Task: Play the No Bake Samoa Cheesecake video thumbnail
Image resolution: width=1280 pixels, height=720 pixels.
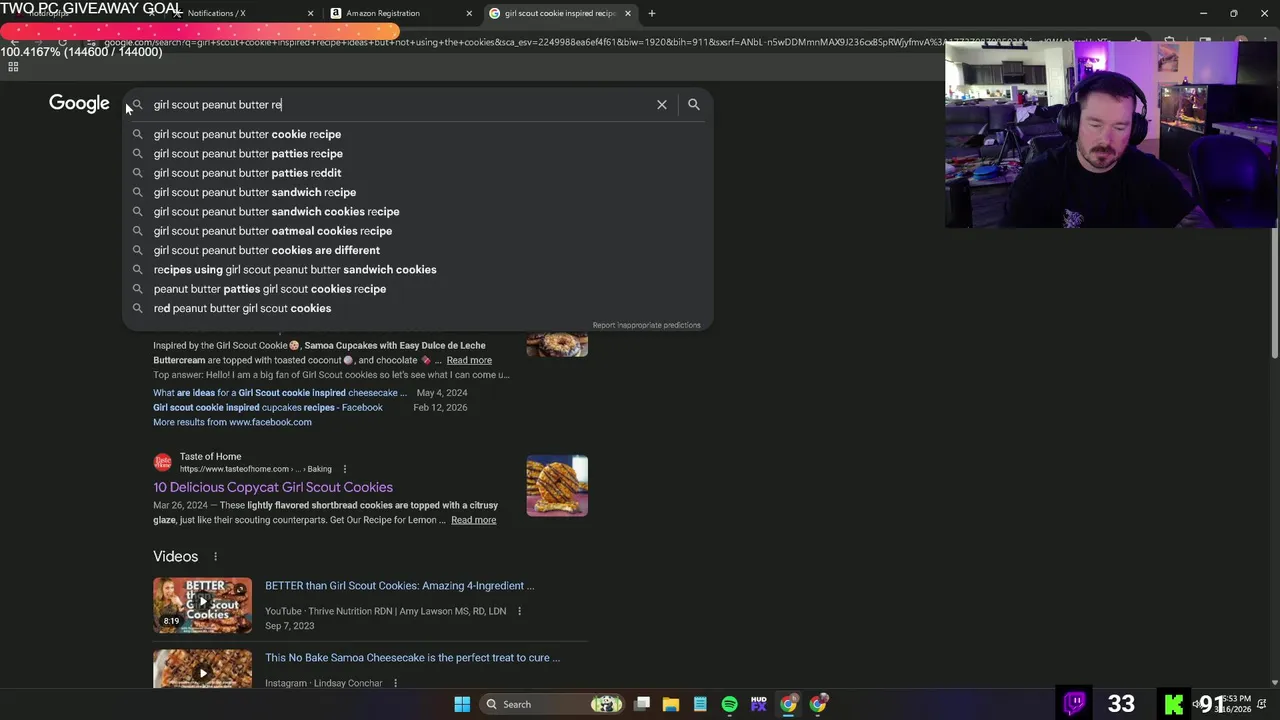Action: tap(202, 669)
